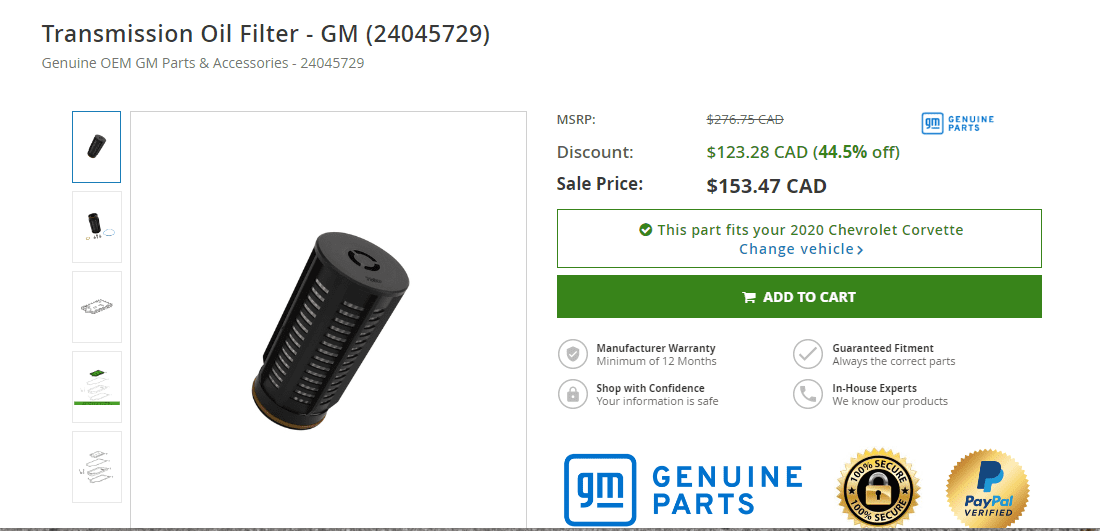The width and height of the screenshot is (1100, 531).
Task: Click the Shop with Confidence lock icon
Action: click(x=573, y=394)
